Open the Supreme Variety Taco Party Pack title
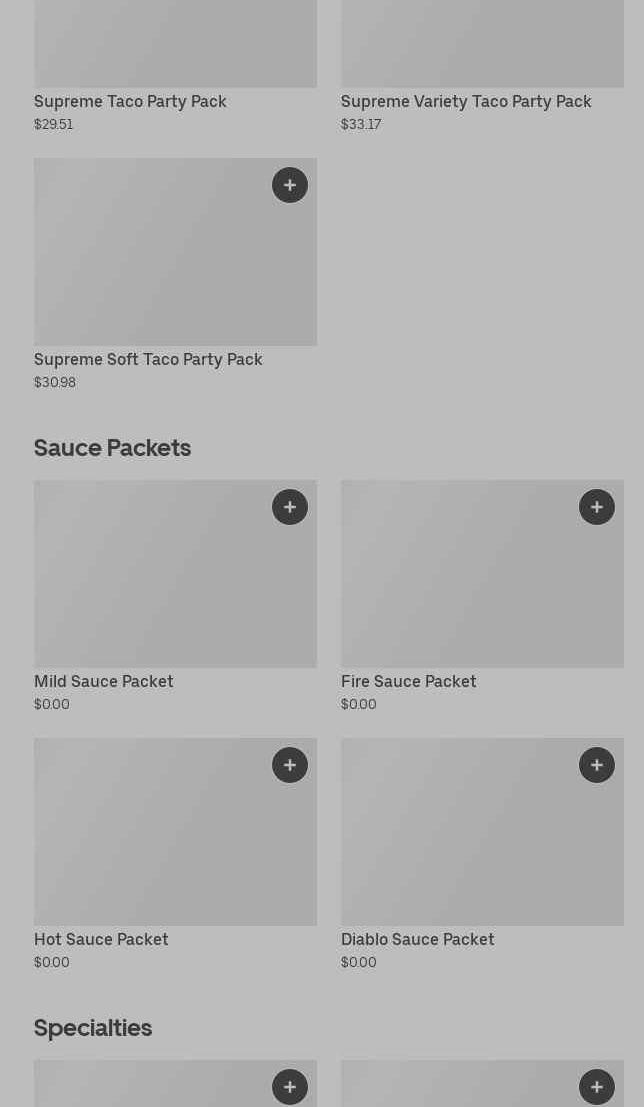644x1107 pixels. click(466, 101)
